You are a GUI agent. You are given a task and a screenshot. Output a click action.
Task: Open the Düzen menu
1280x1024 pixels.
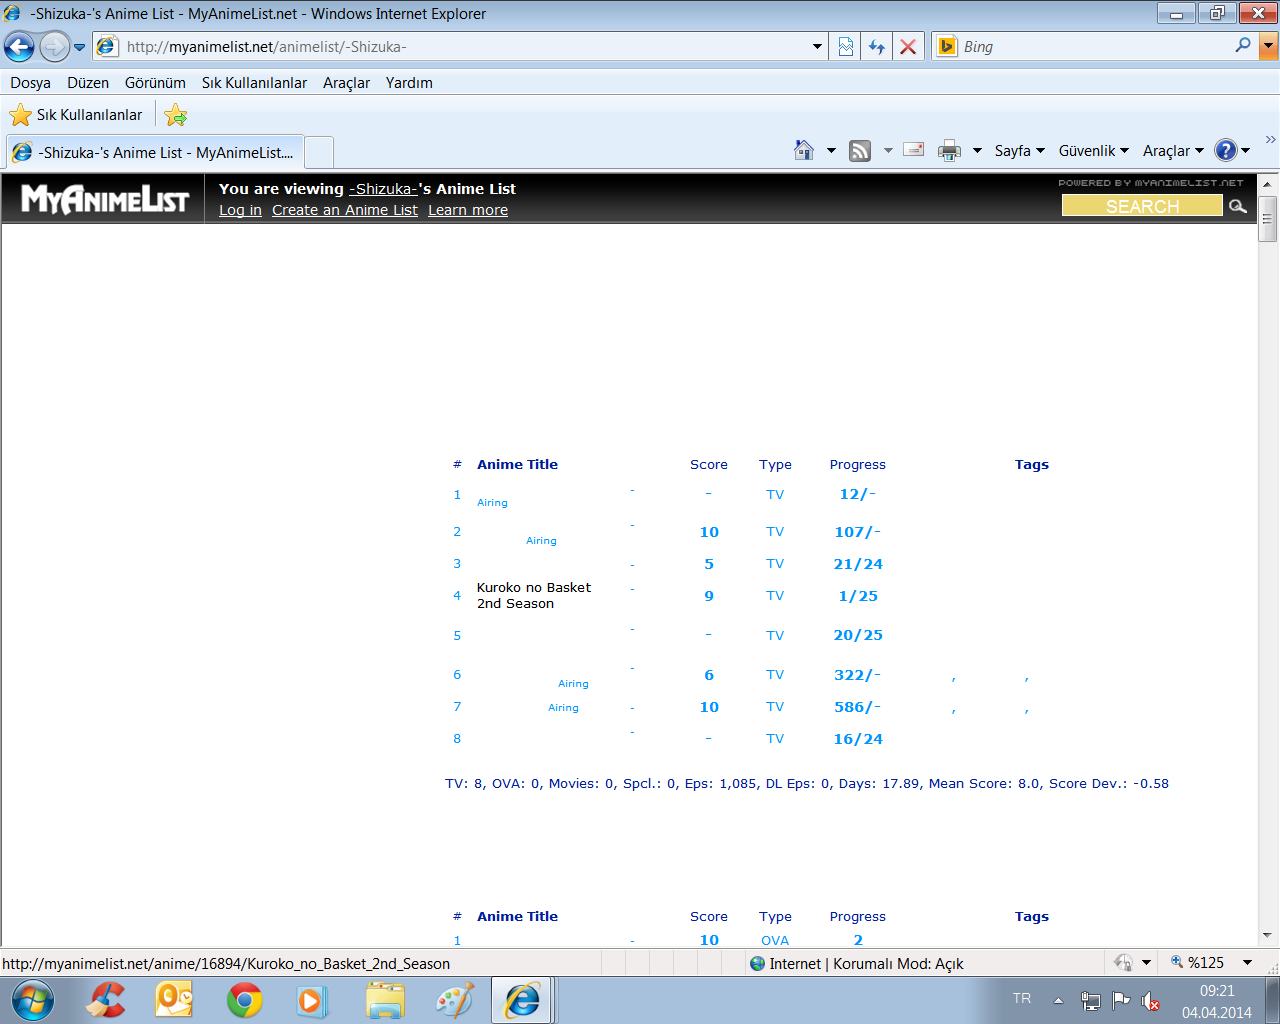pyautogui.click(x=88, y=83)
